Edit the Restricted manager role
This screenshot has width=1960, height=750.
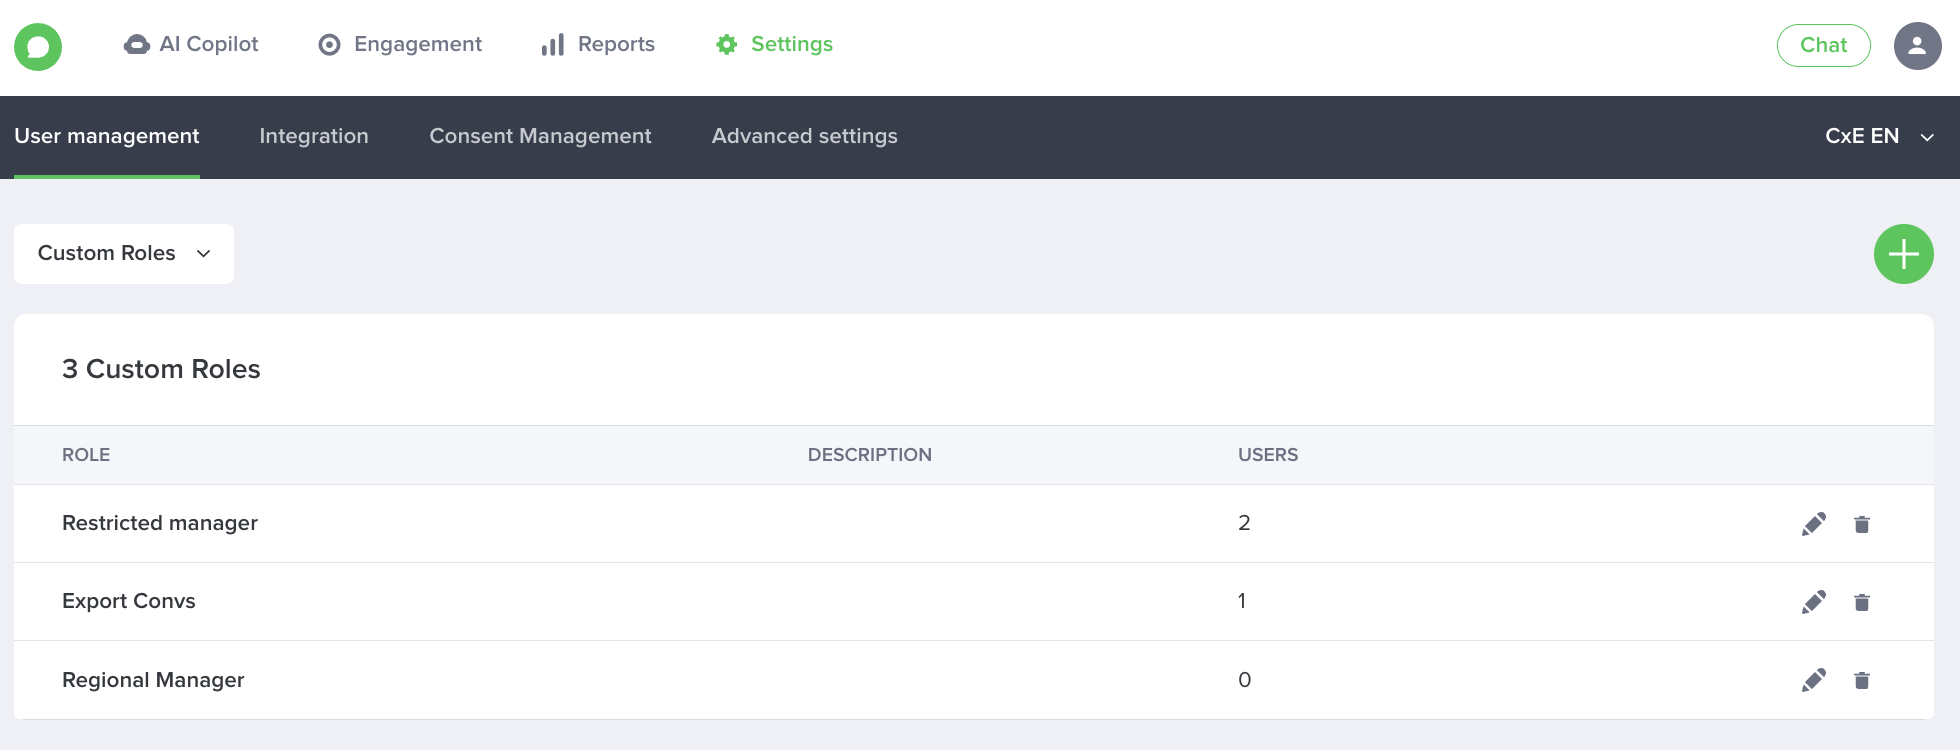pyautogui.click(x=1813, y=524)
